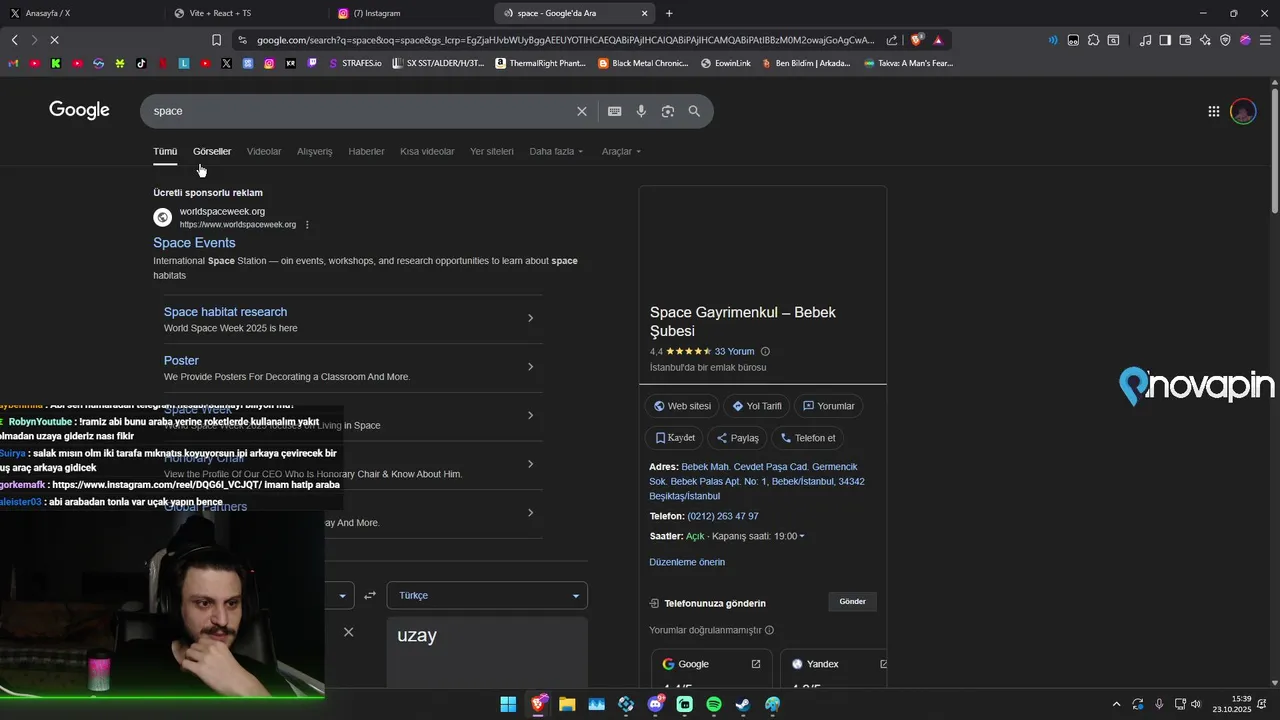Expand the Daha fazla dropdown
Viewport: 1280px width, 720px height.
pyautogui.click(x=556, y=151)
